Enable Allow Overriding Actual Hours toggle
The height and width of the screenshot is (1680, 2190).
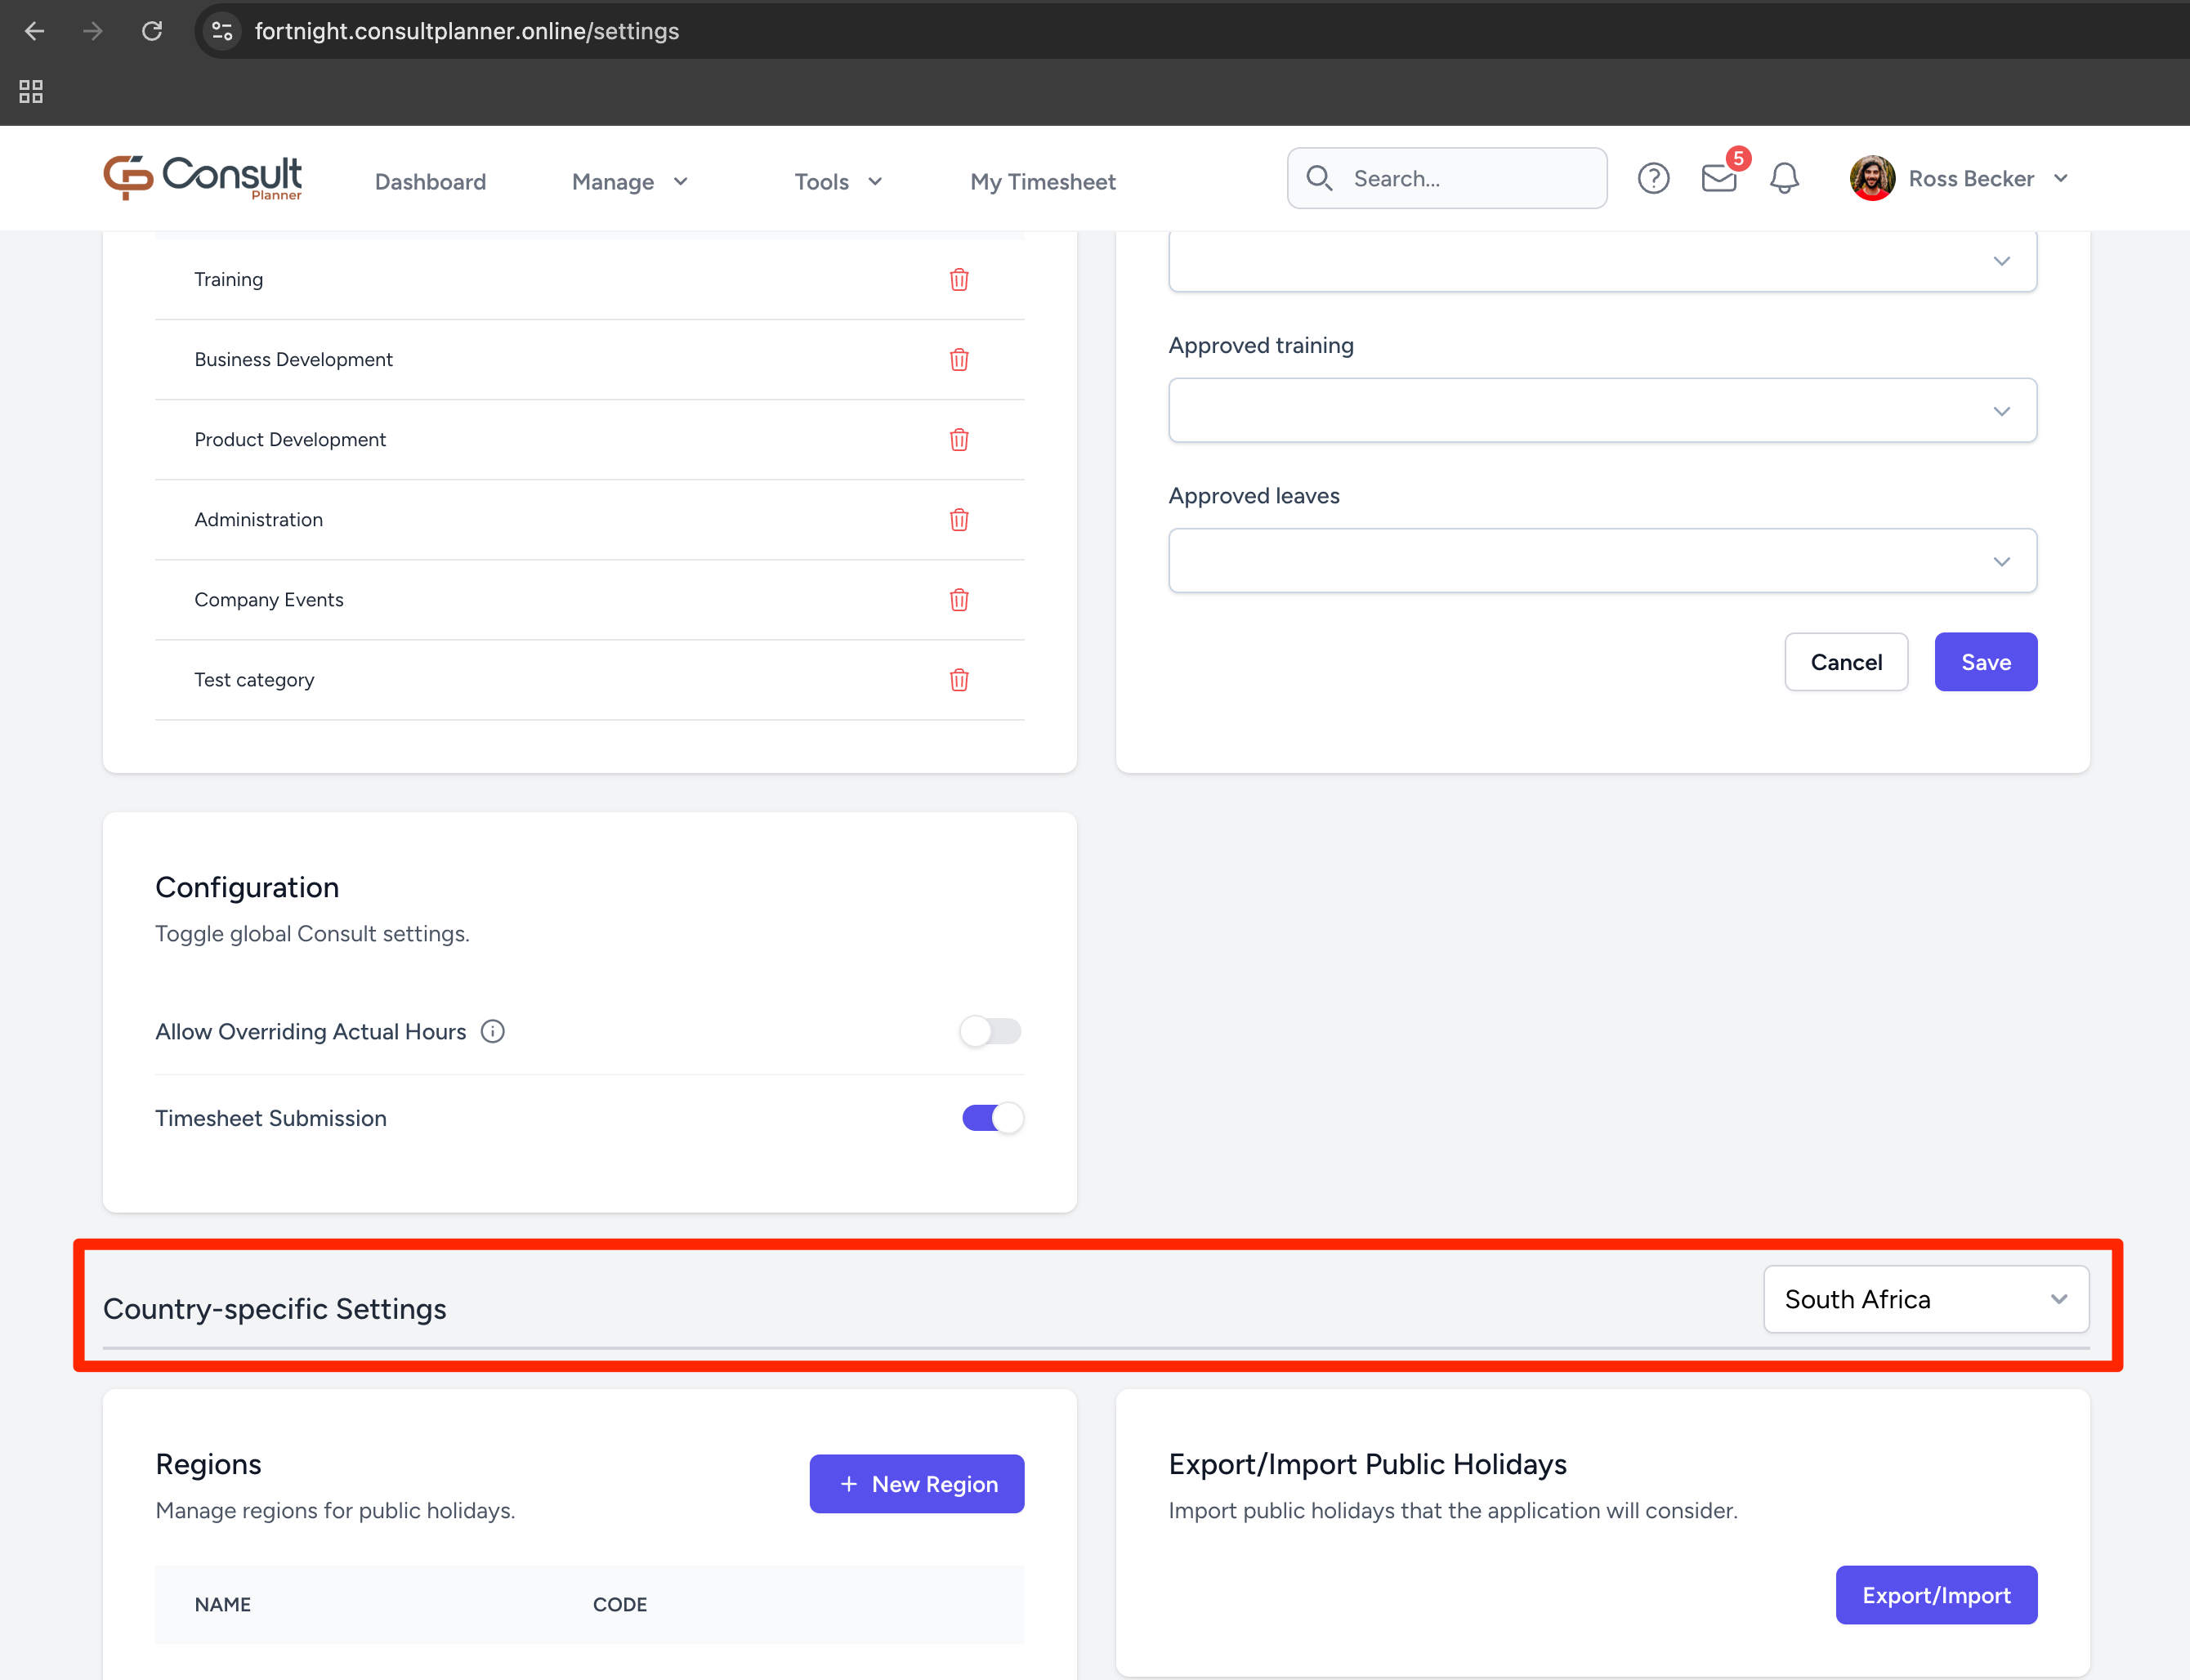[990, 1031]
